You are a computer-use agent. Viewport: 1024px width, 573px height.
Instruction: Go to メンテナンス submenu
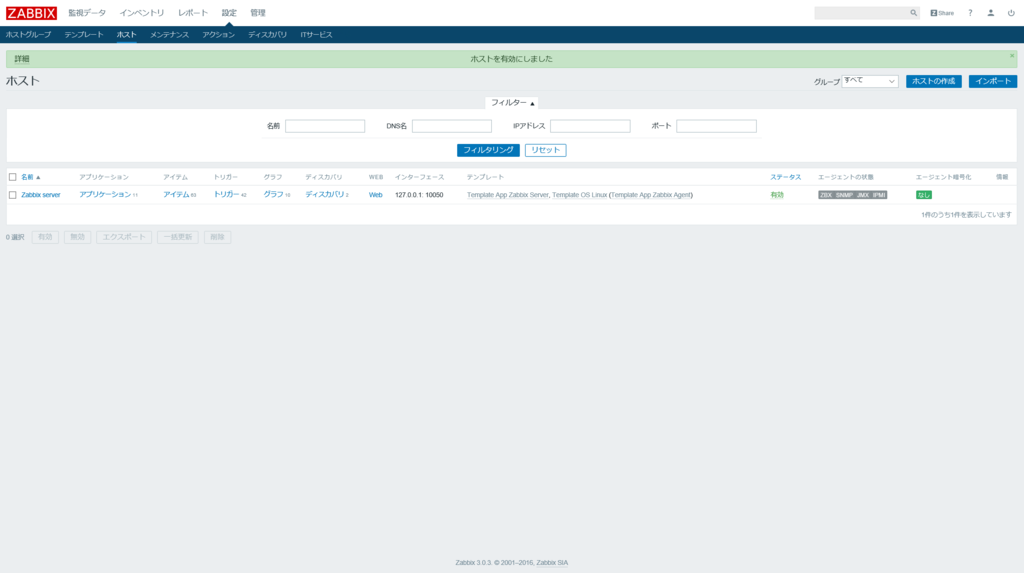click(169, 35)
